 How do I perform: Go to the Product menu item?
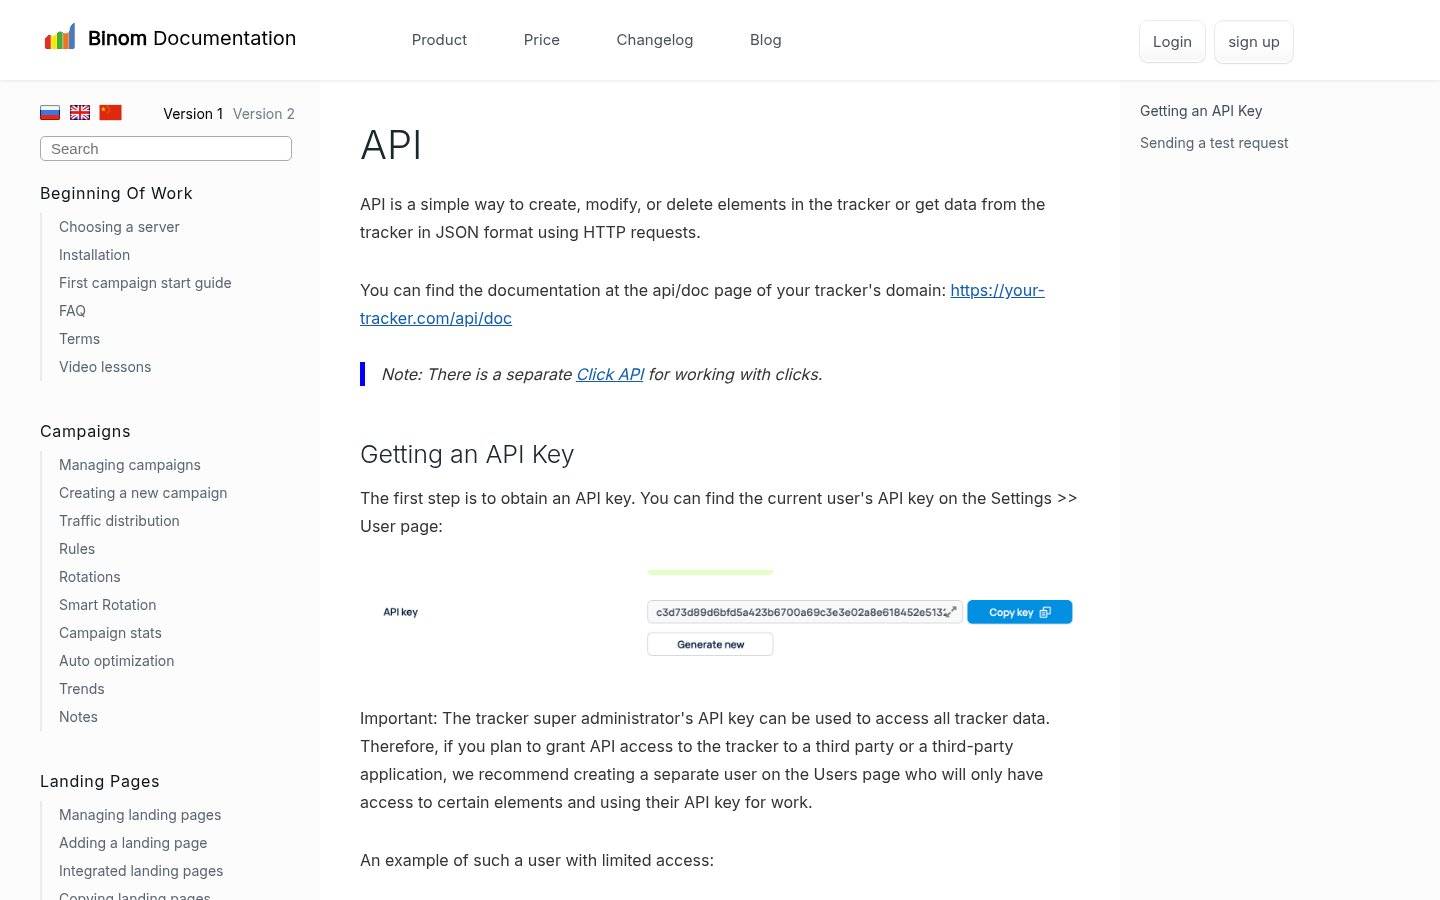click(439, 40)
